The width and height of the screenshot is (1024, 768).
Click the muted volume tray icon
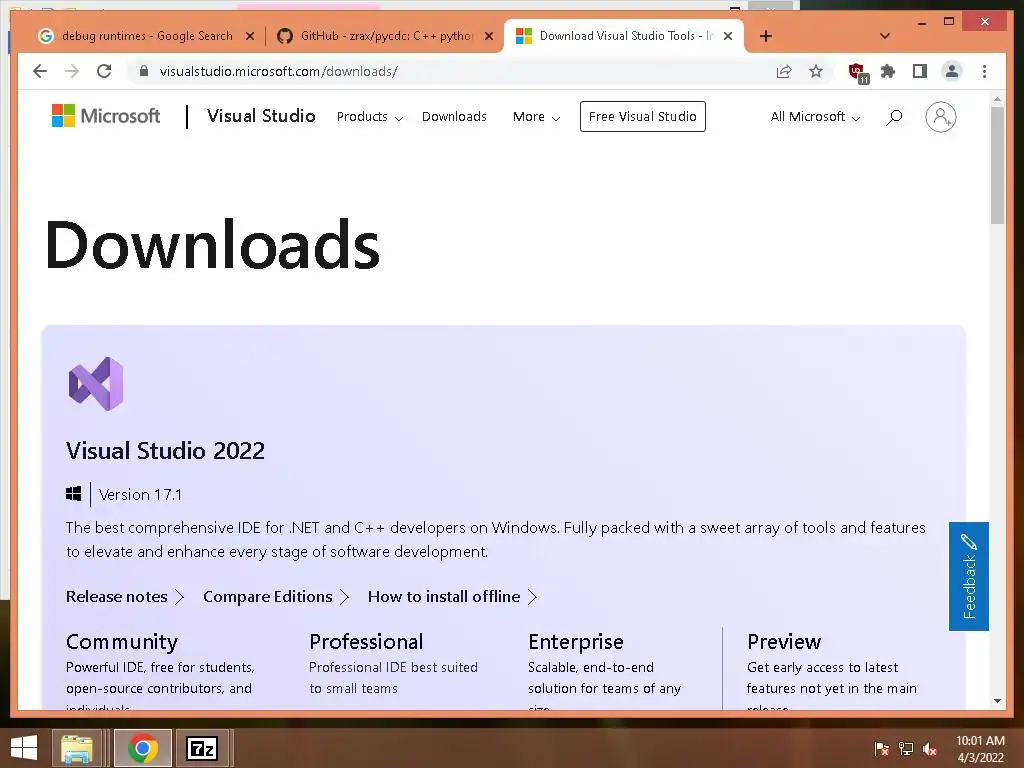pos(930,749)
